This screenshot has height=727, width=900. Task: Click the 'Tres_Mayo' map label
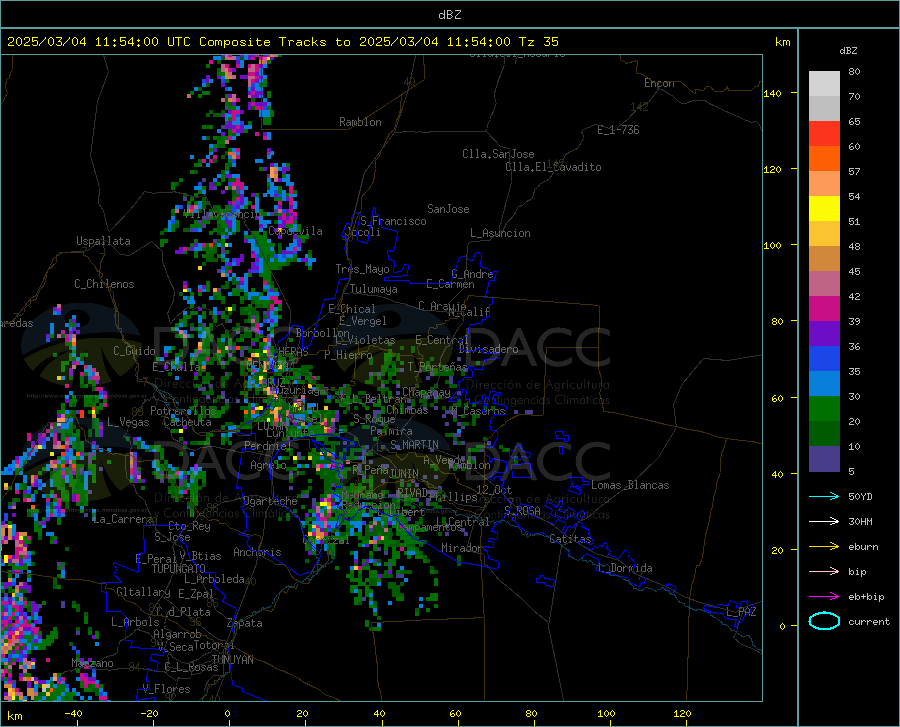pos(362,269)
